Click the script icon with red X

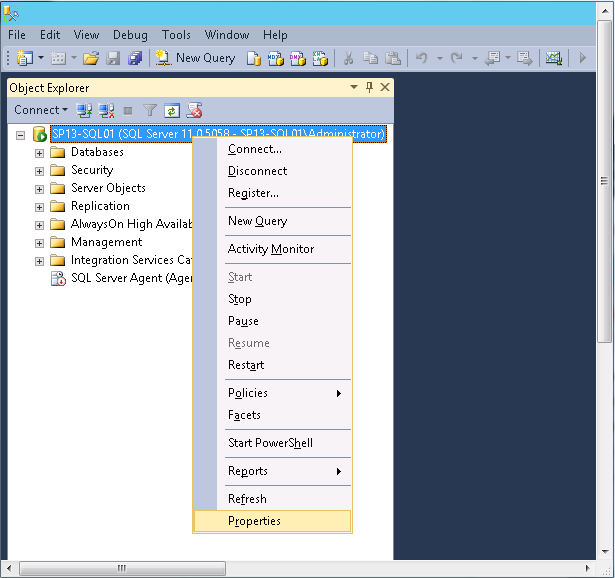click(194, 111)
